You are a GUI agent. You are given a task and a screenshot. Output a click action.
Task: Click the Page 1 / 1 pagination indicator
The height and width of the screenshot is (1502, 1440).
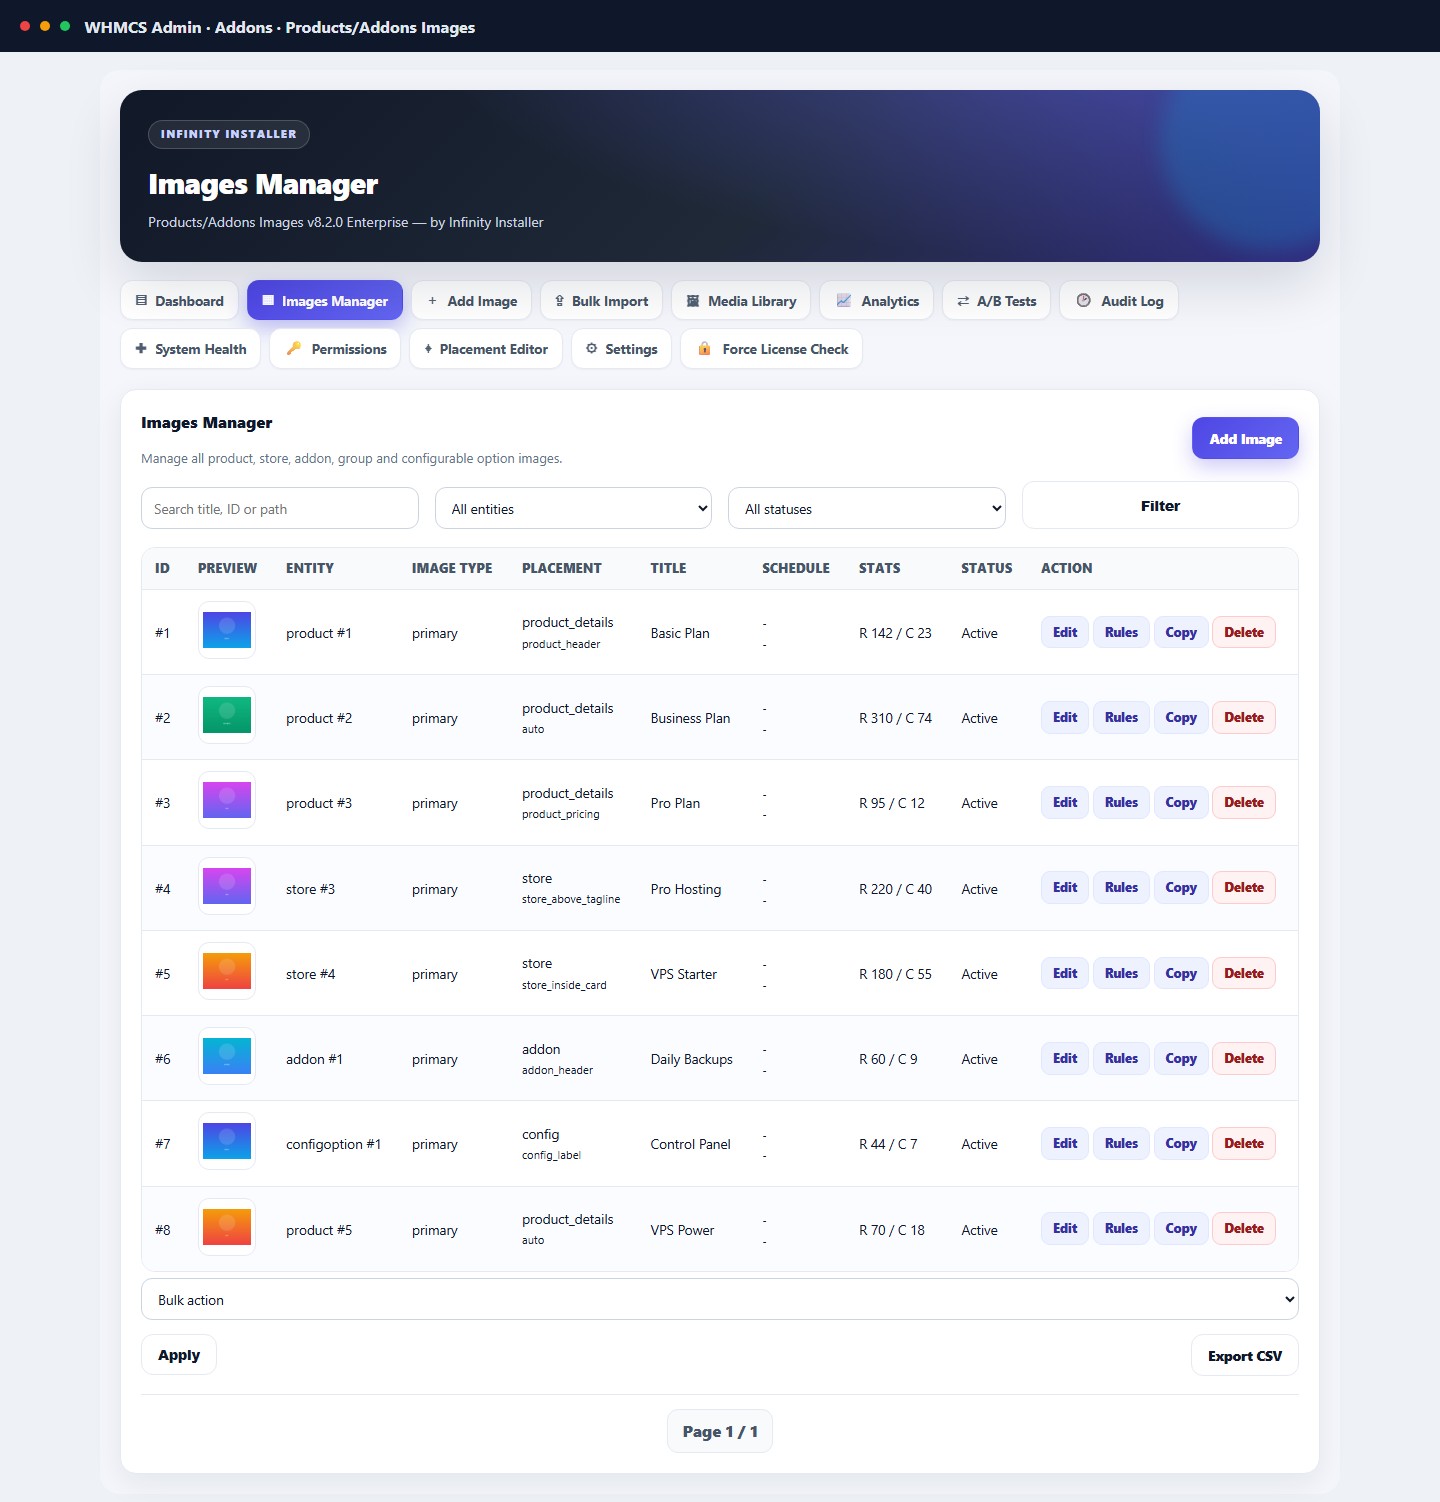coord(720,1432)
